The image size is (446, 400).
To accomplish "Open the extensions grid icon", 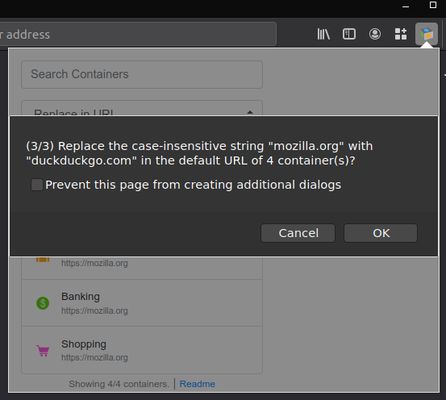I will [401, 34].
